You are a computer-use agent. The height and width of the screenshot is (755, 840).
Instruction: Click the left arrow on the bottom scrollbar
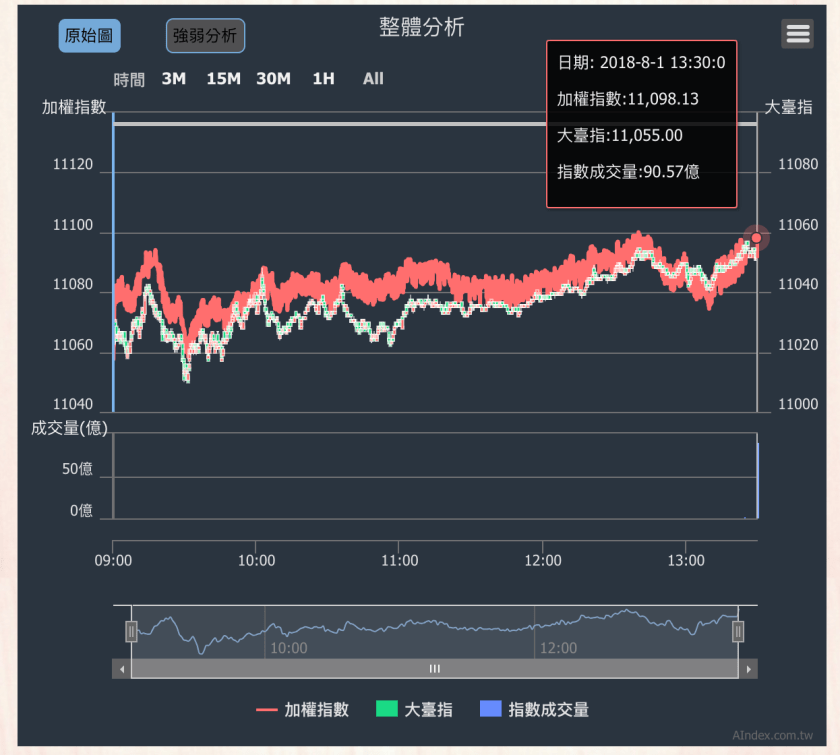[124, 668]
